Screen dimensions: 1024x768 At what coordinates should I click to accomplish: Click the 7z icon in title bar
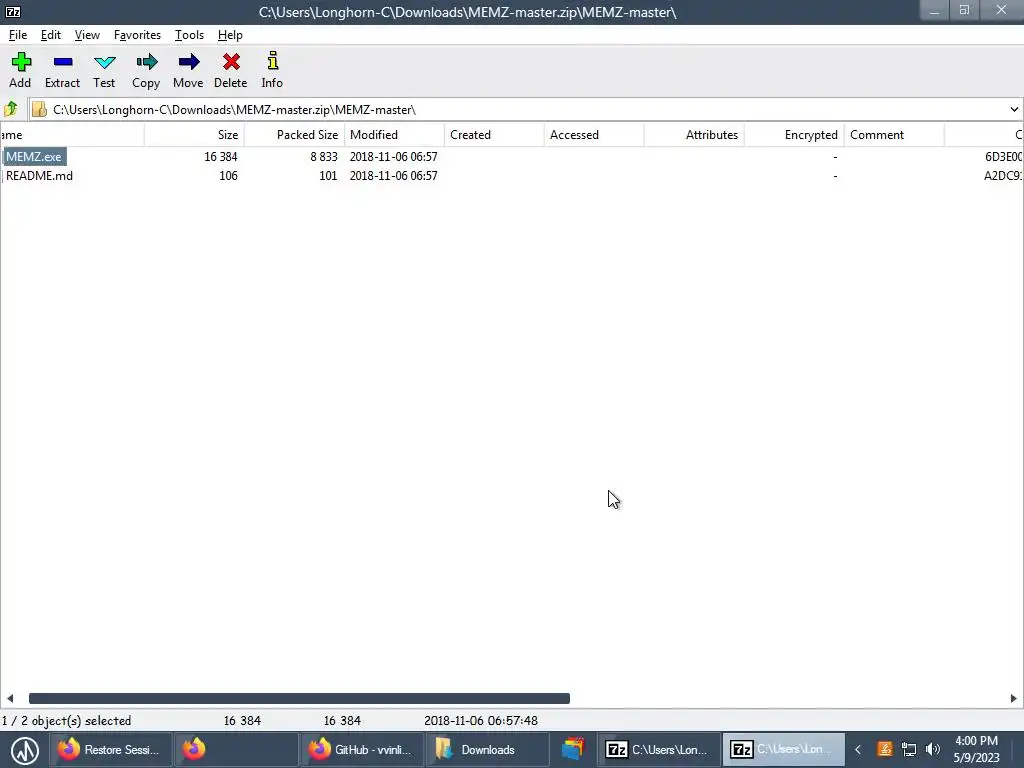[12, 12]
